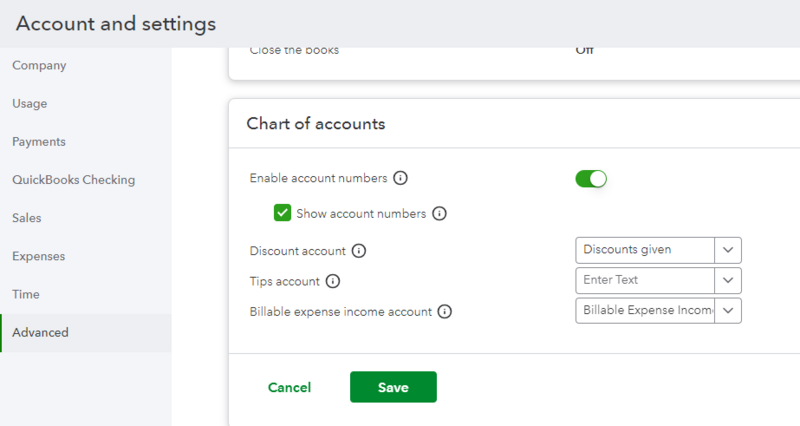Image resolution: width=800 pixels, height=426 pixels.
Task: Open the Time settings tab
Action: (x=26, y=294)
